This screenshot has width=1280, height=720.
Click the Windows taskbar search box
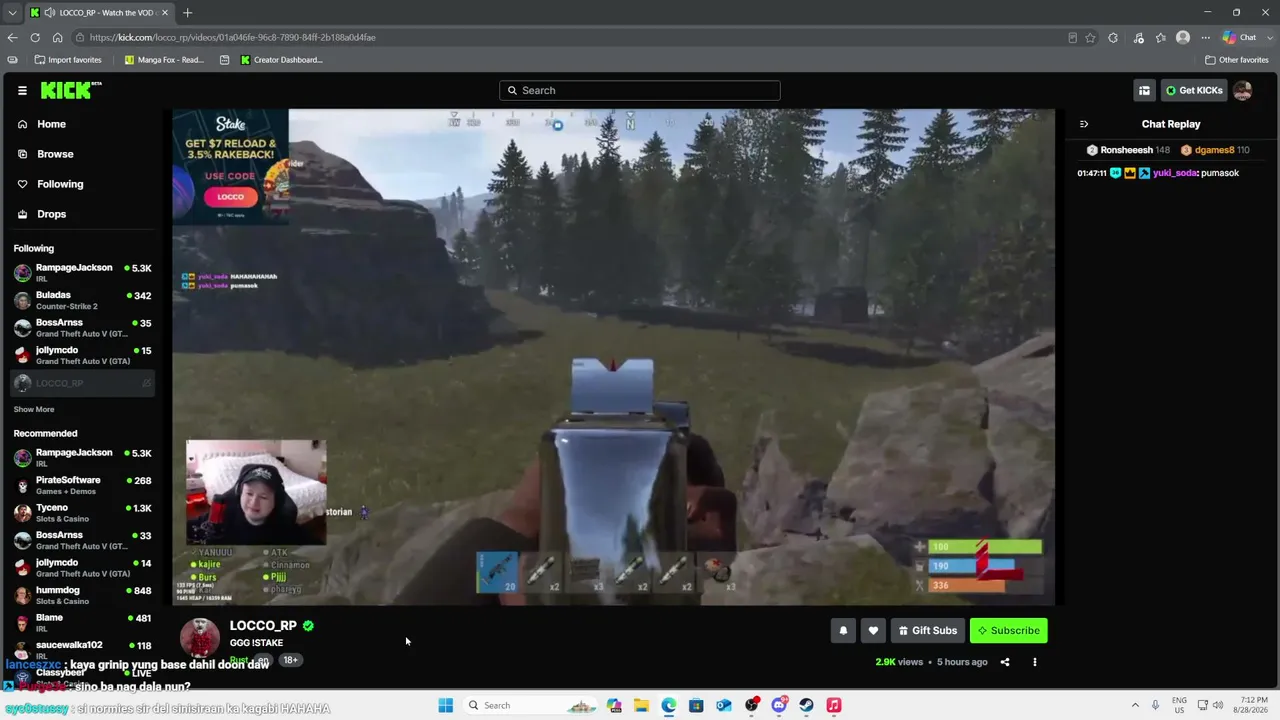pyautogui.click(x=532, y=705)
